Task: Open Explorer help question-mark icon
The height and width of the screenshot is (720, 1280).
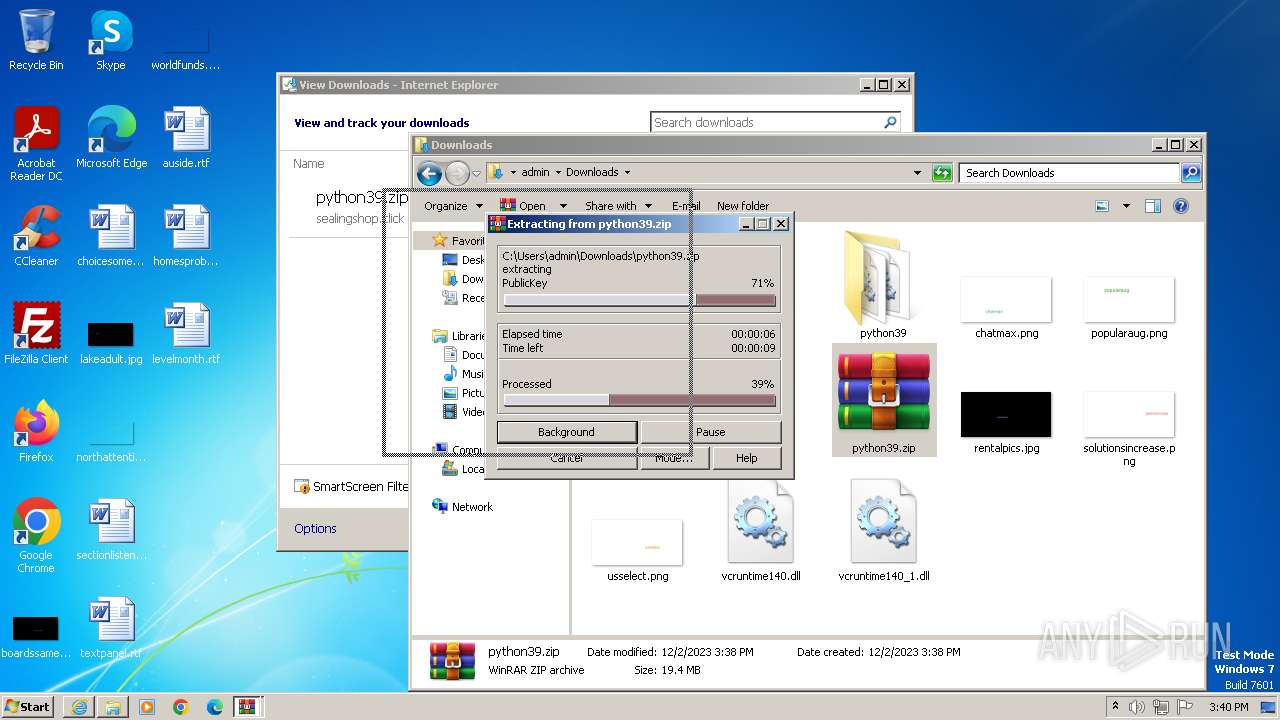Action: tap(1181, 206)
